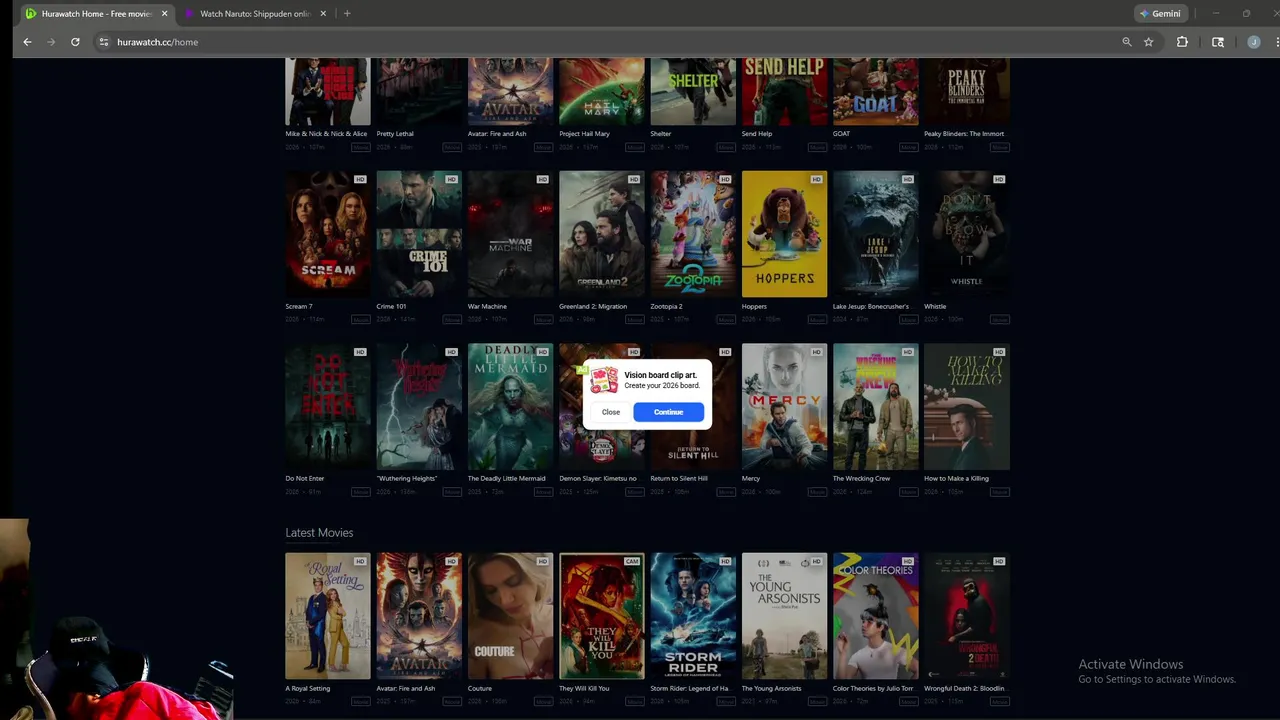Open the Chrome profile avatar

click(1254, 42)
